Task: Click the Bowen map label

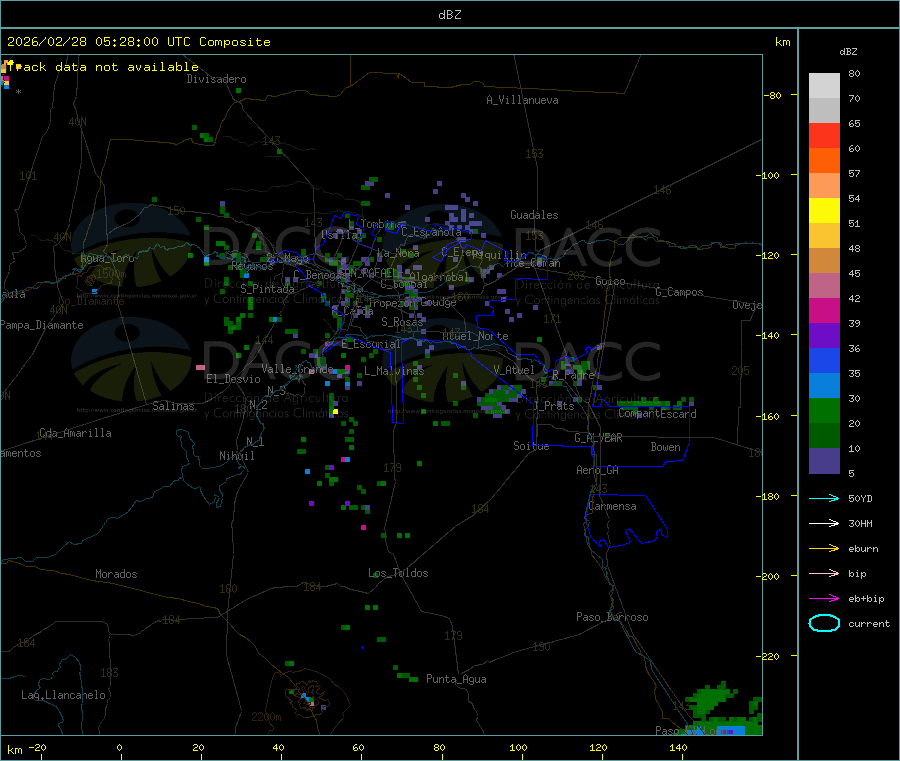Action: point(666,447)
